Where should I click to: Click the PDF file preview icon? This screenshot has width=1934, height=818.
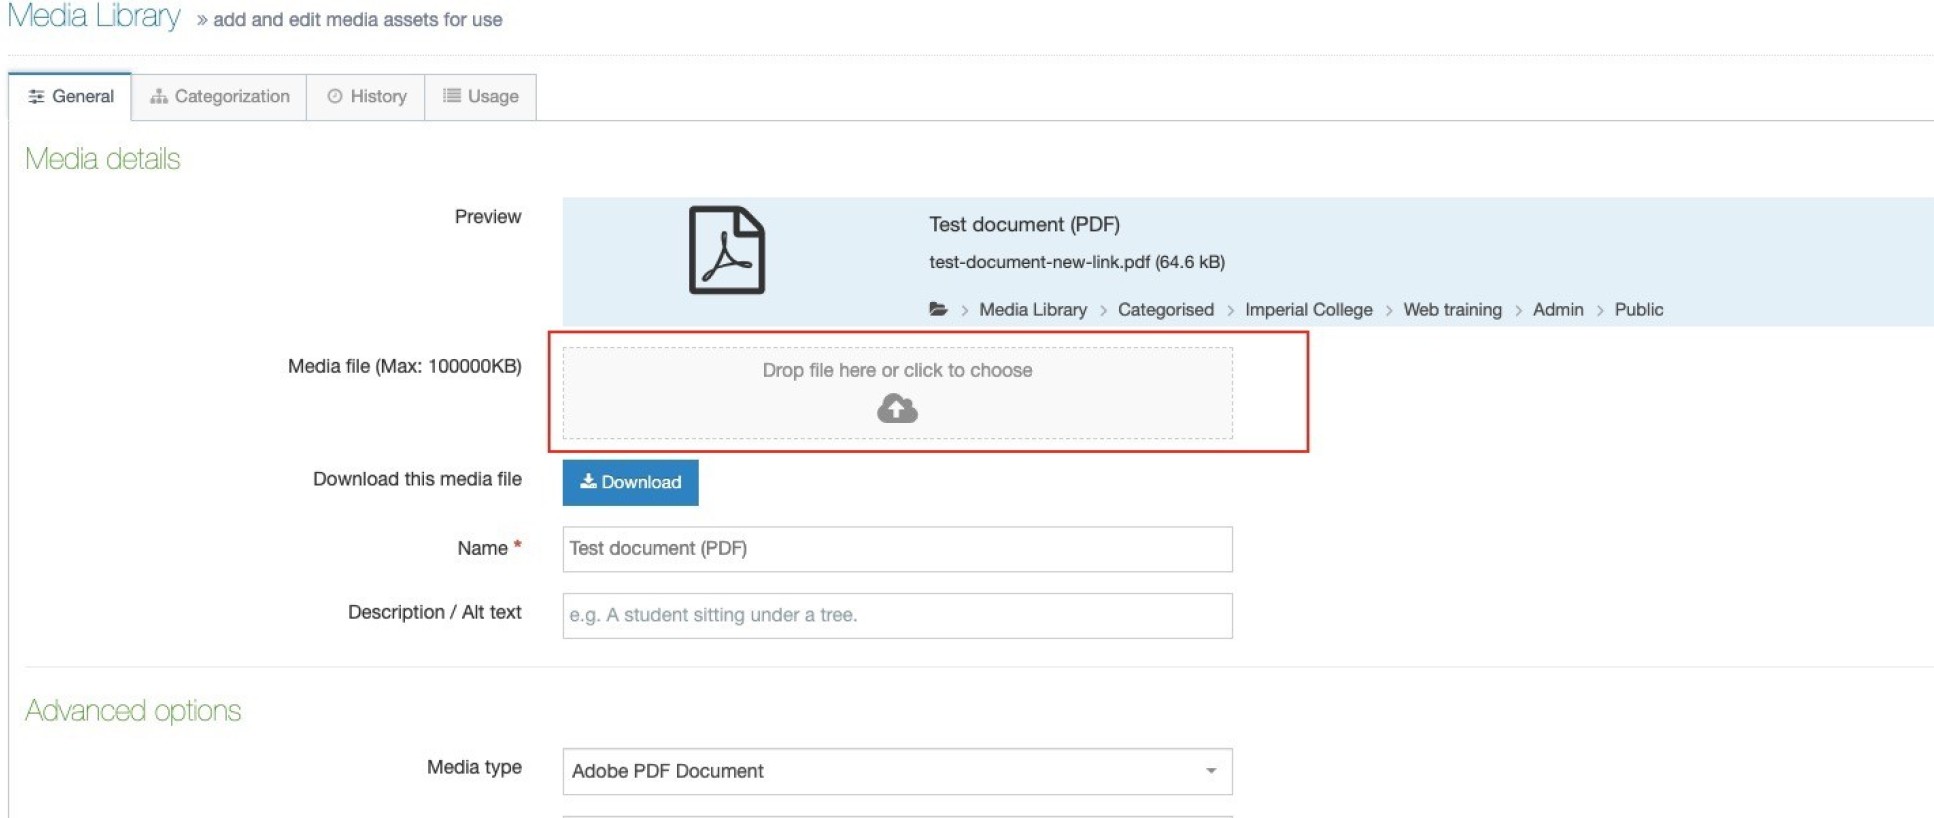(727, 250)
